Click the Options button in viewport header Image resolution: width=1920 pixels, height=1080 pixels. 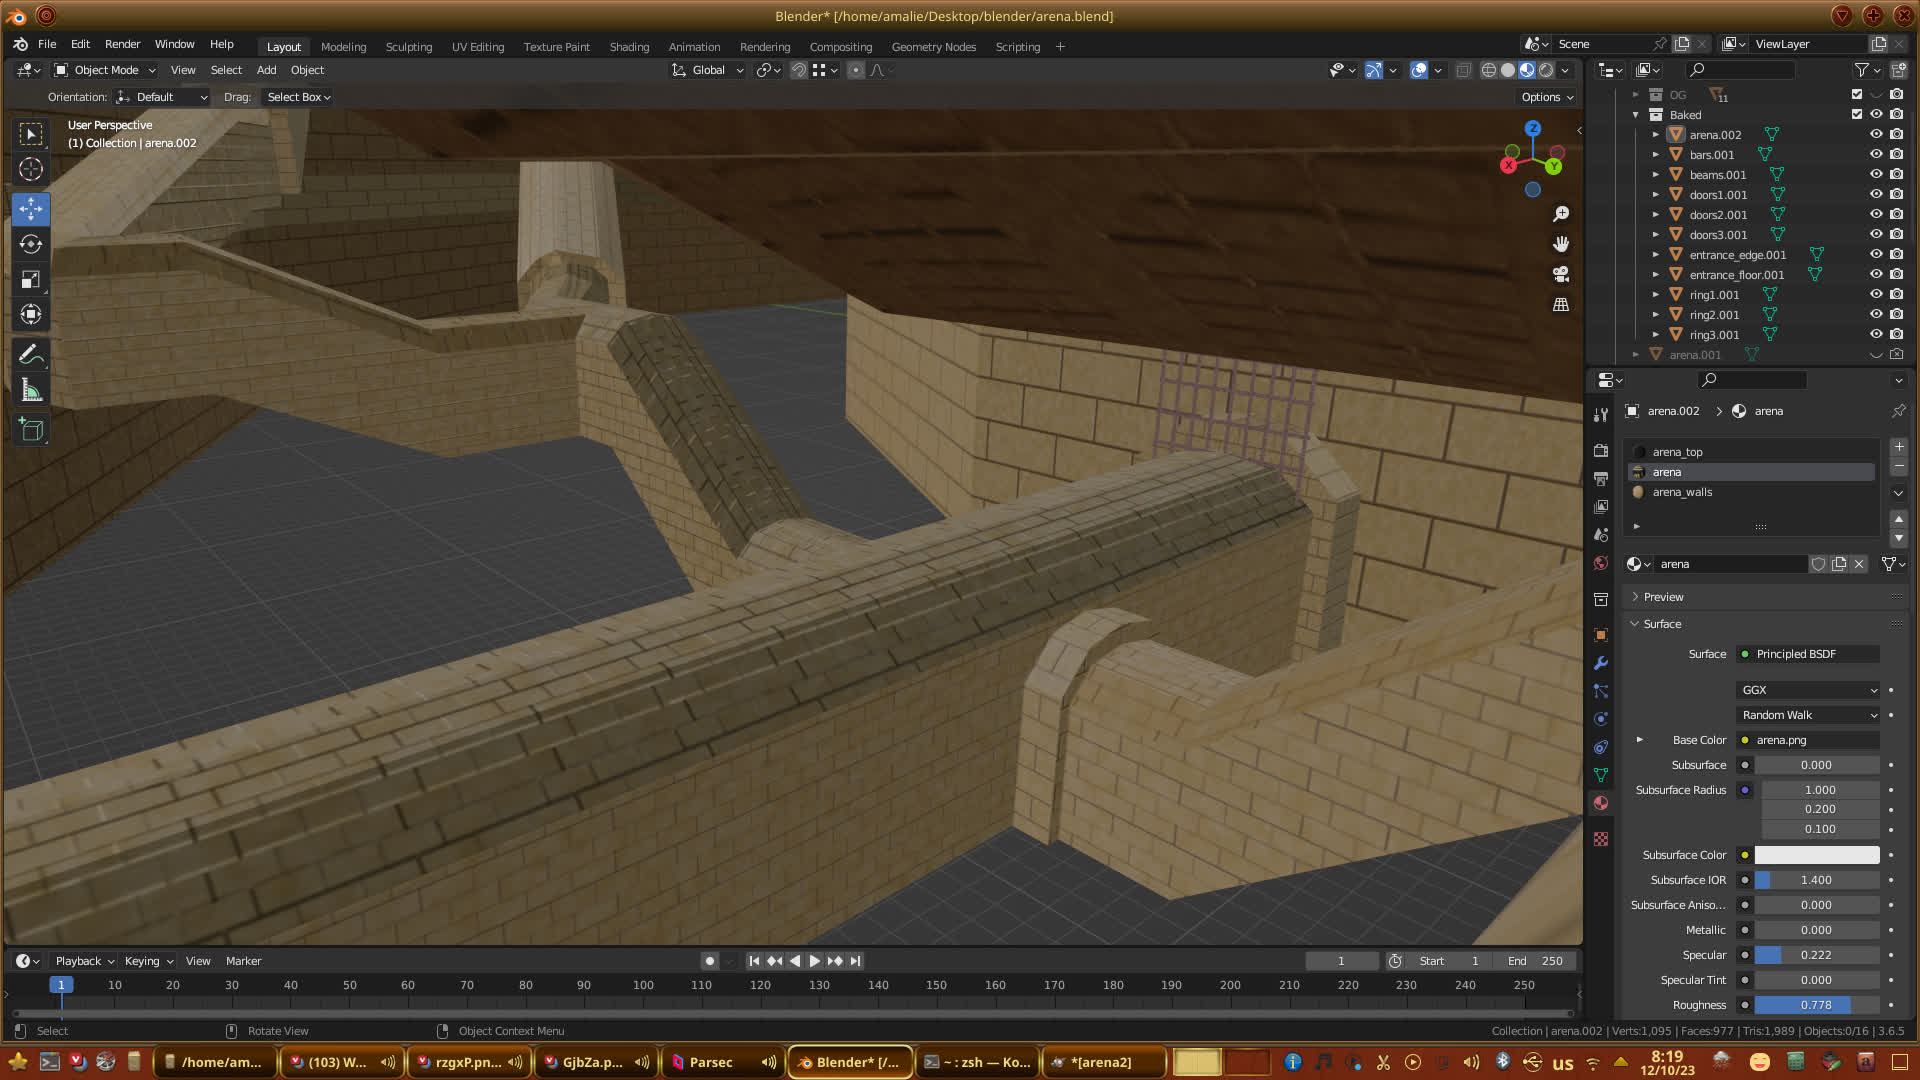pos(1547,97)
